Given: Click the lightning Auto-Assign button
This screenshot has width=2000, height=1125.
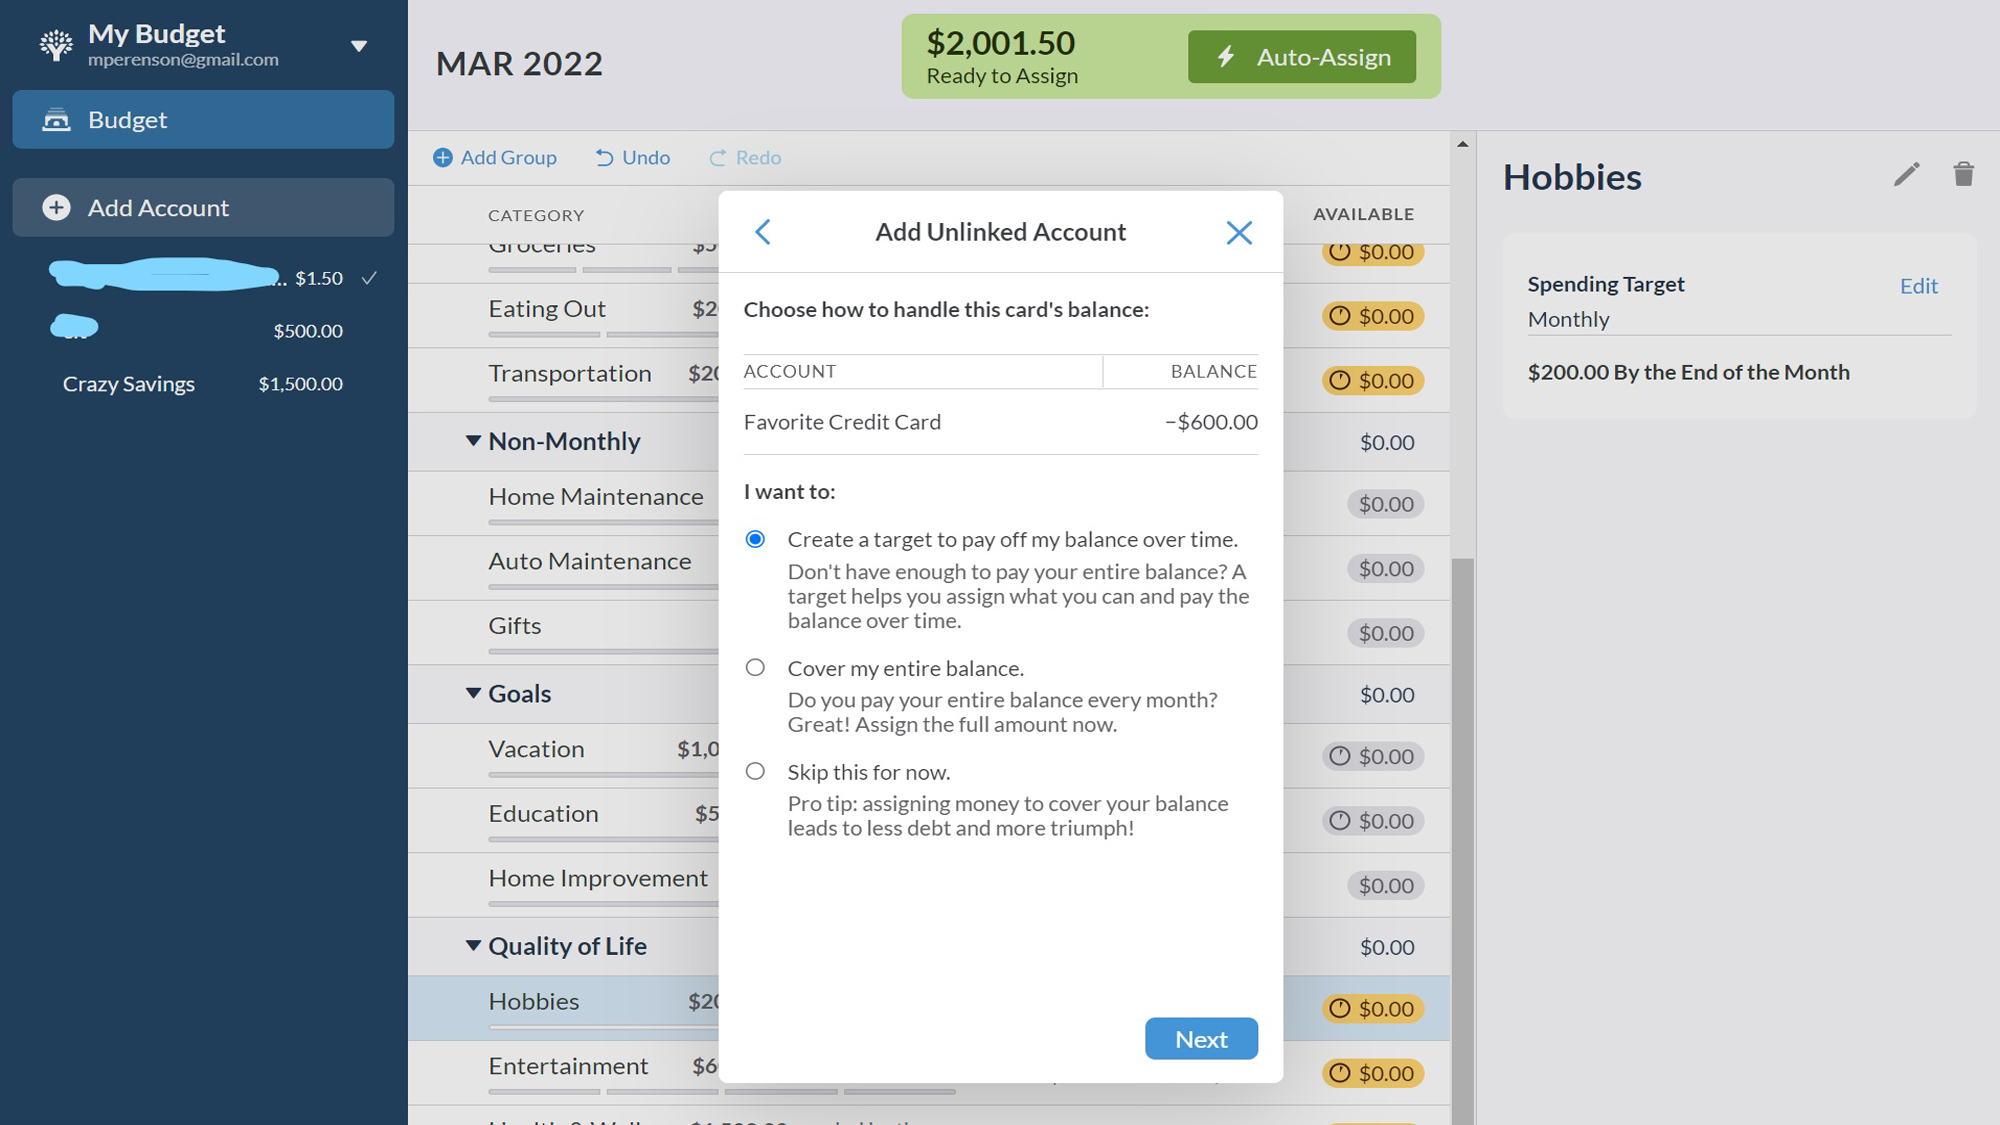Looking at the screenshot, I should (1301, 57).
